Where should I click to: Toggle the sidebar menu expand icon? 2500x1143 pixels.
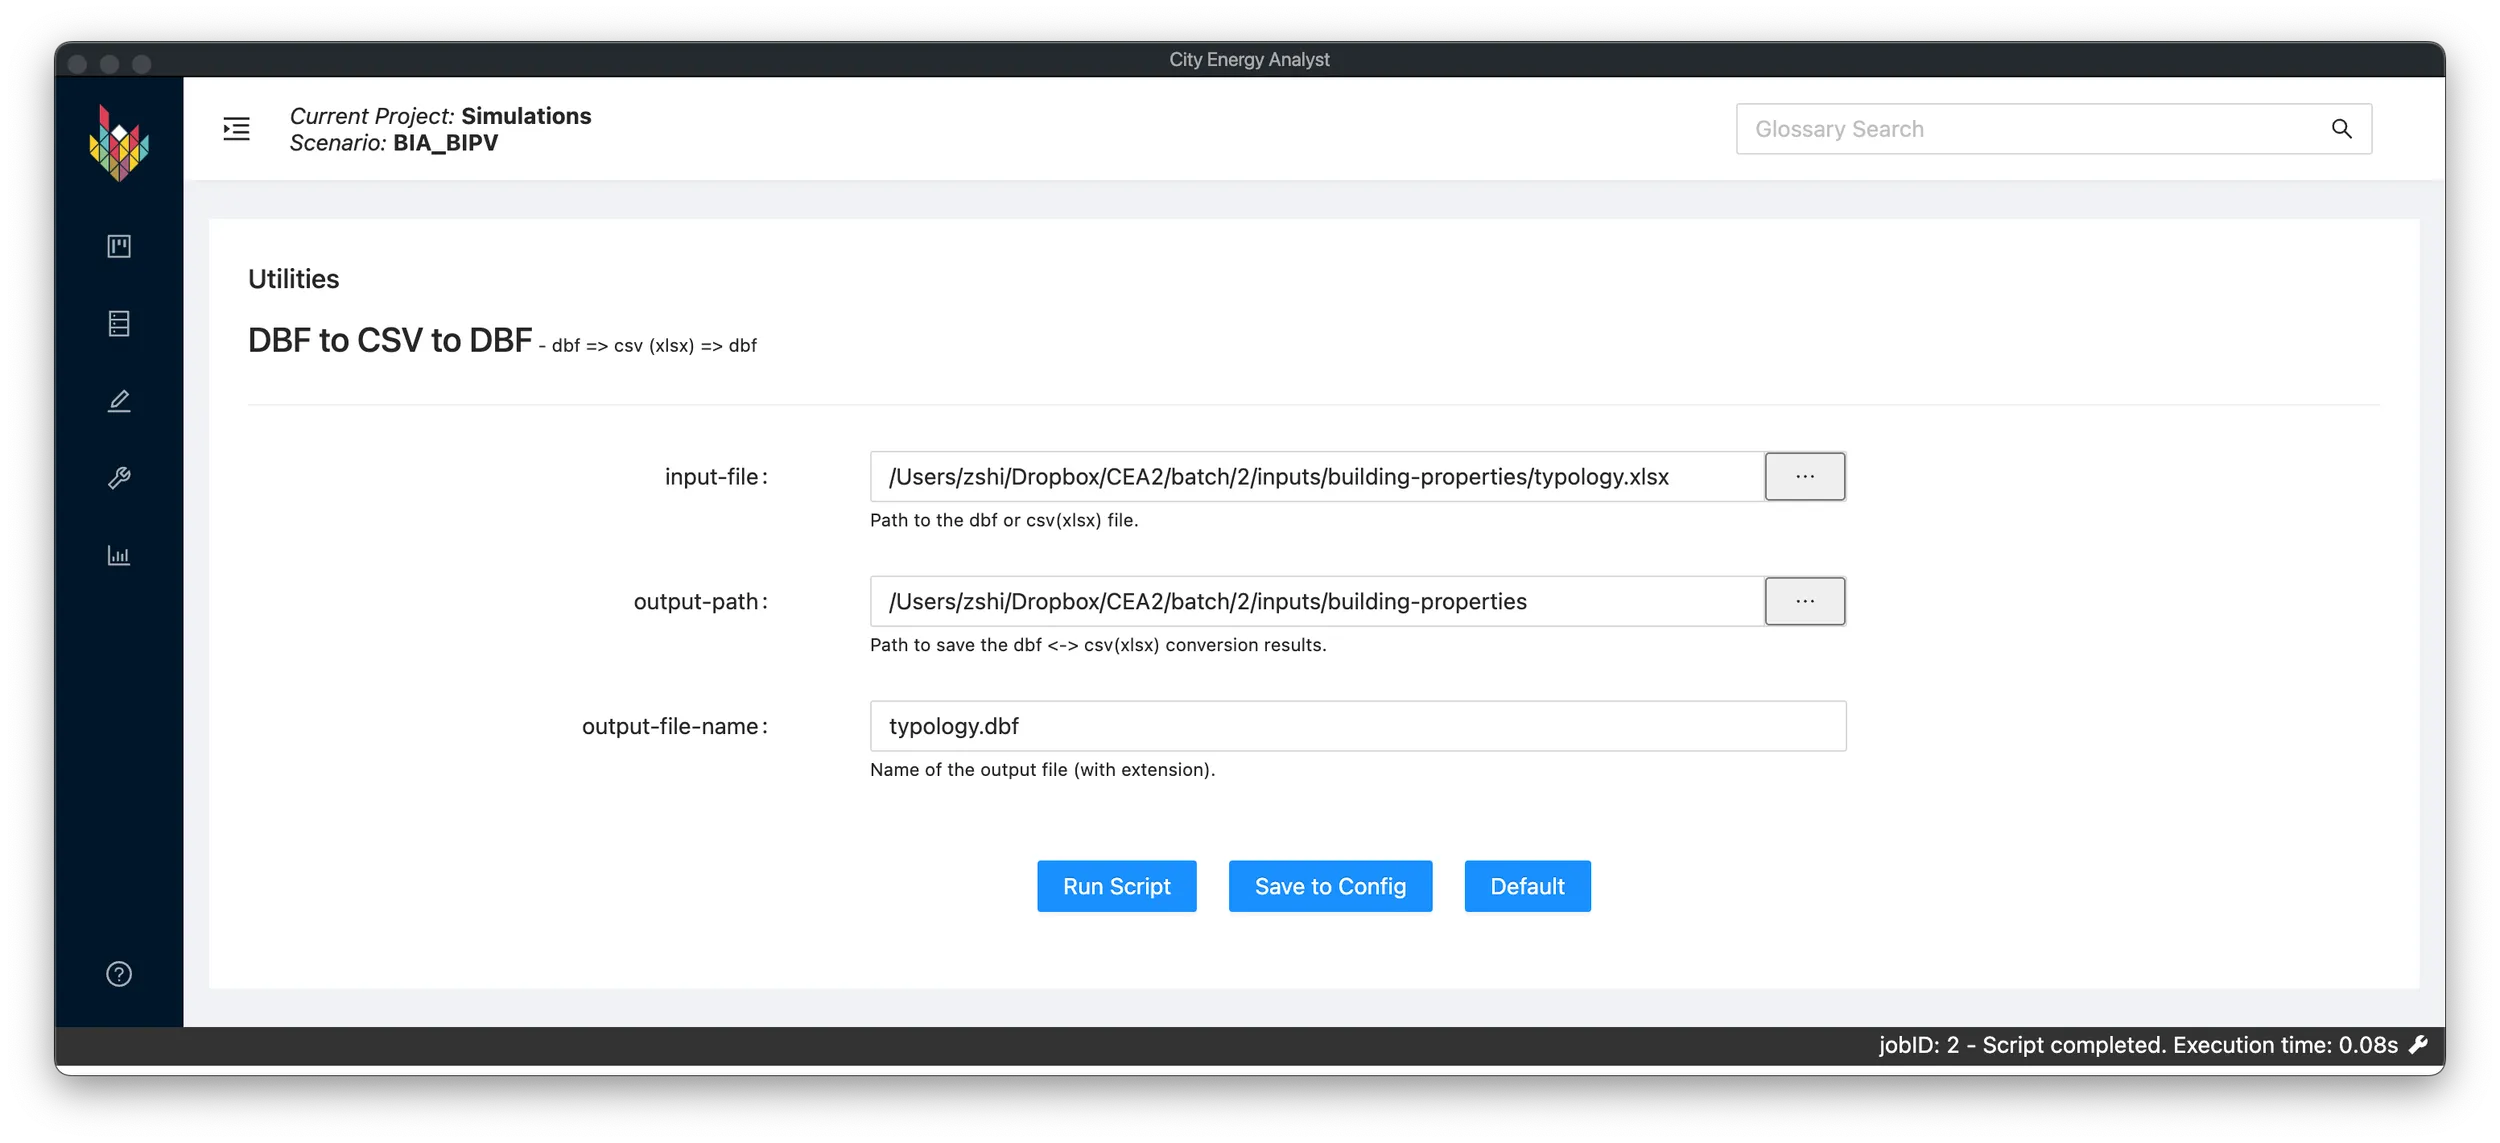236,129
